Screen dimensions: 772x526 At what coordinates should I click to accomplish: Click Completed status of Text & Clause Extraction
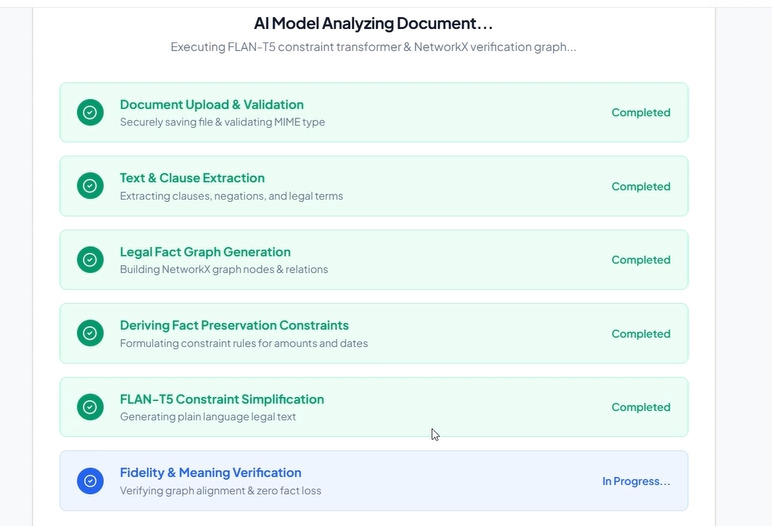click(x=641, y=186)
